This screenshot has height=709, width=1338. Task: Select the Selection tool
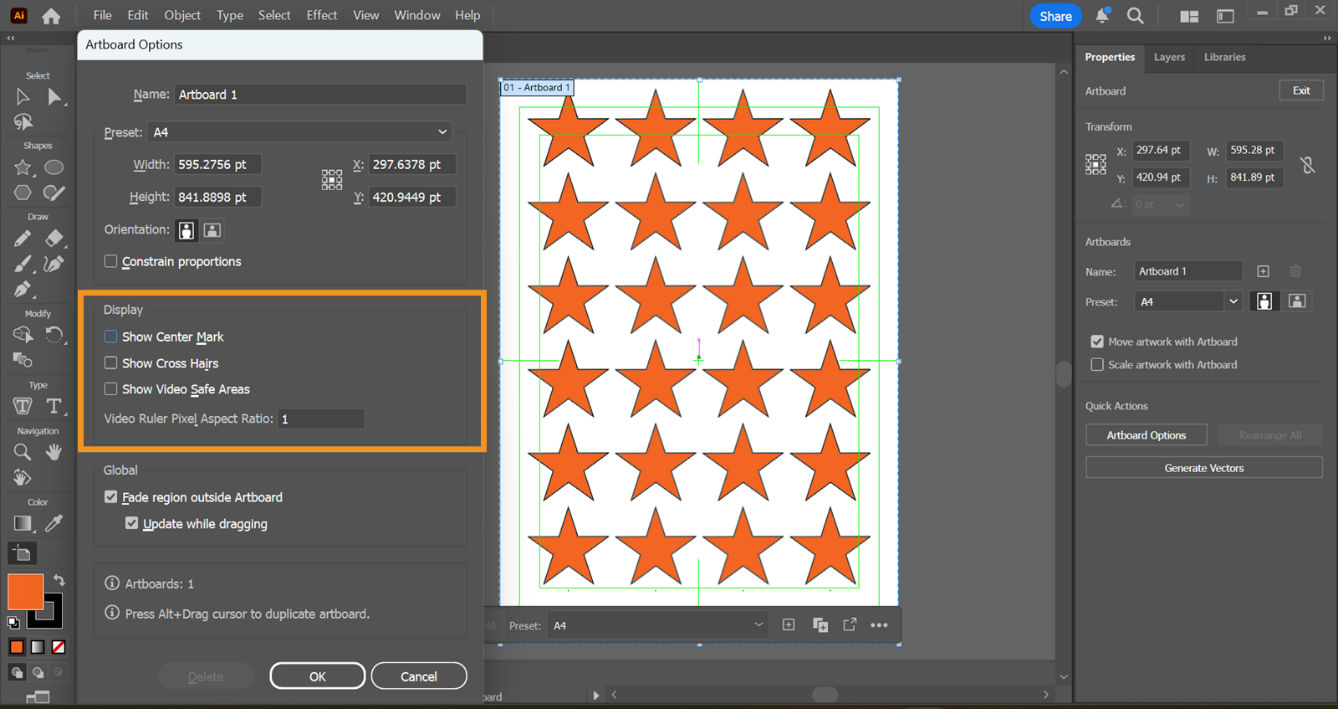pyautogui.click(x=24, y=96)
